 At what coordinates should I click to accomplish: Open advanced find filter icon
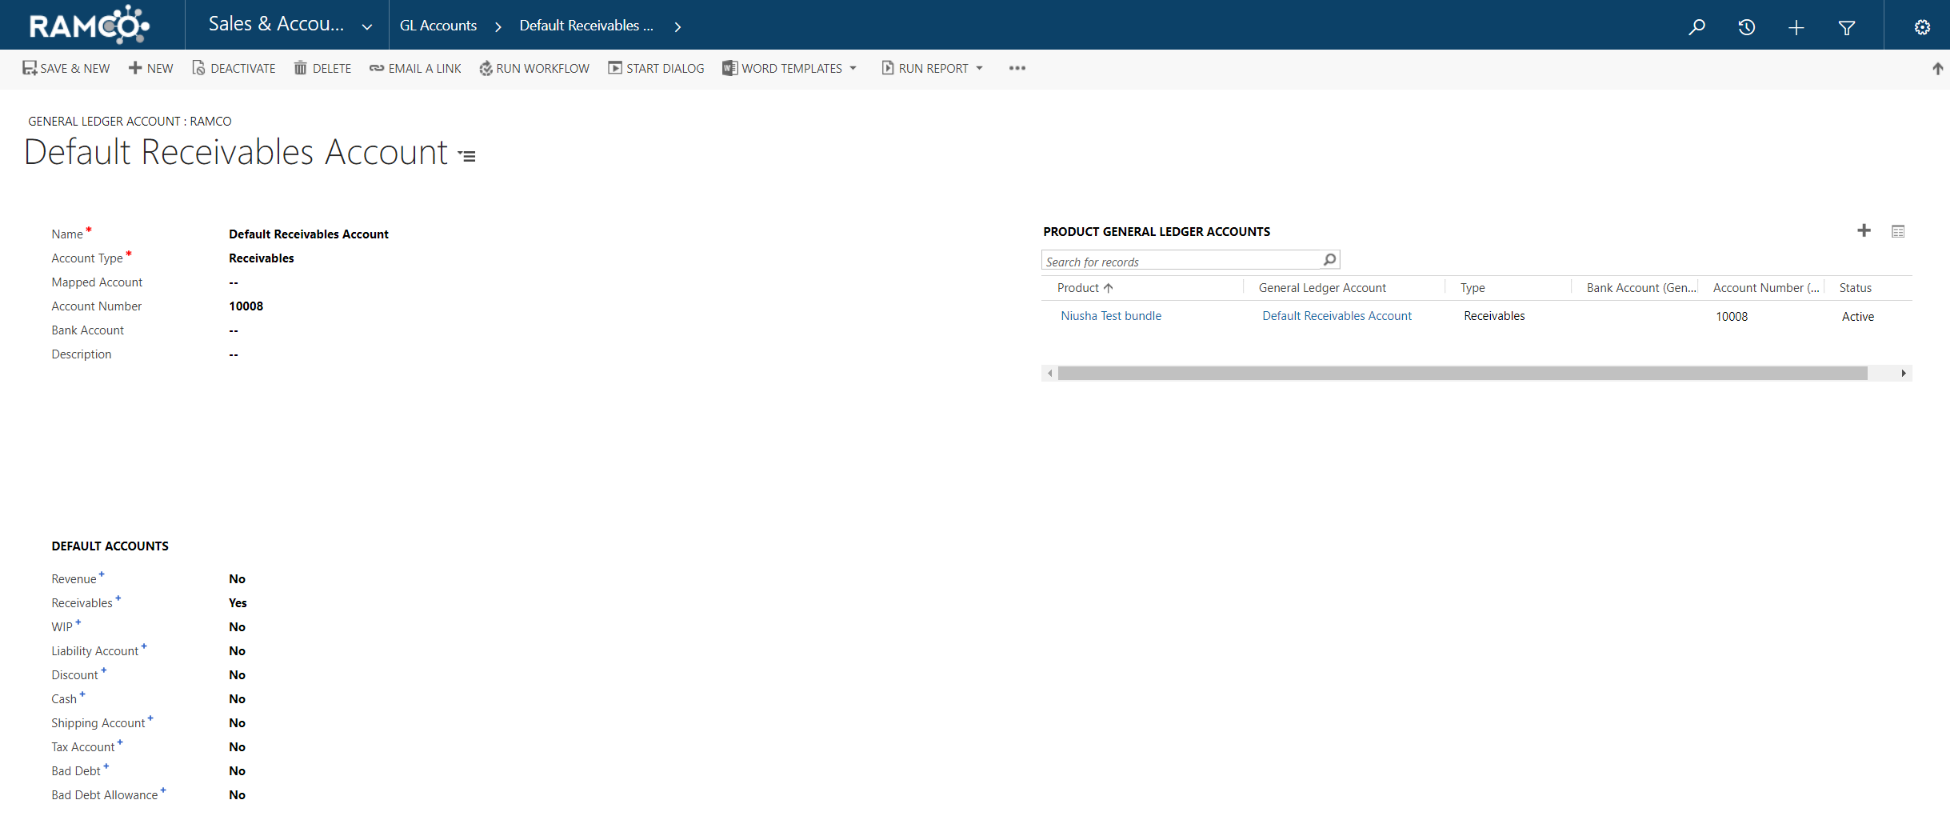click(x=1846, y=27)
